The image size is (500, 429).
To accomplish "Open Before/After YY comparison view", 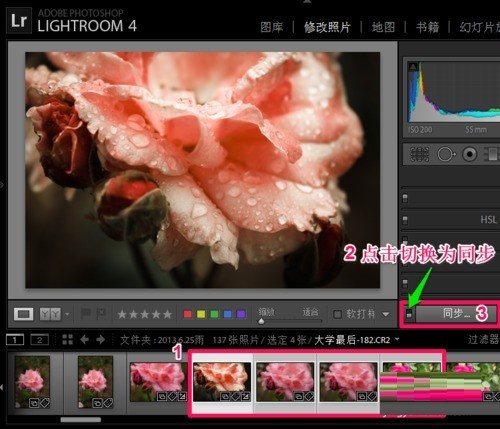I will coord(50,314).
